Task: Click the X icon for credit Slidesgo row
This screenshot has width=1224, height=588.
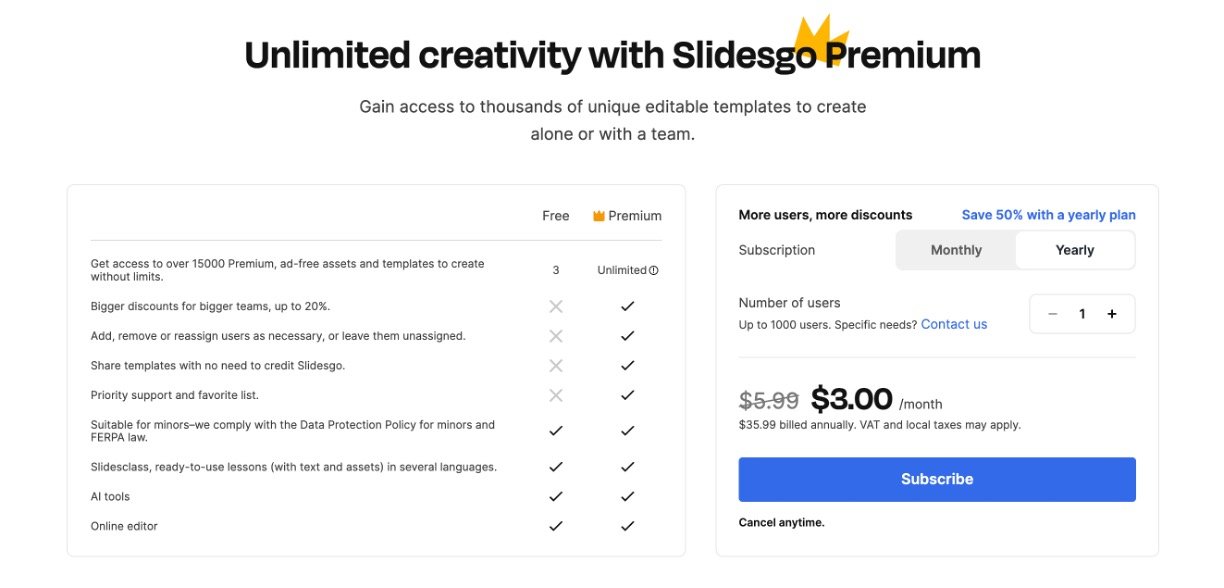Action: pyautogui.click(x=556, y=366)
